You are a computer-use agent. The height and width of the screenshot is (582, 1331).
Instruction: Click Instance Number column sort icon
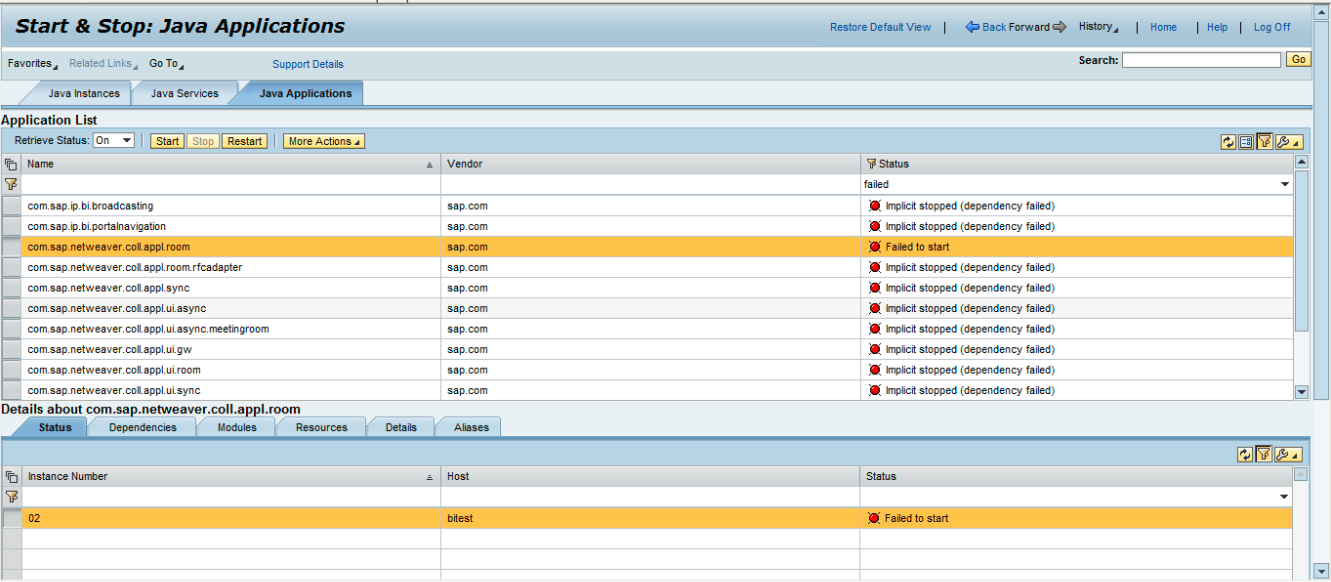430,477
